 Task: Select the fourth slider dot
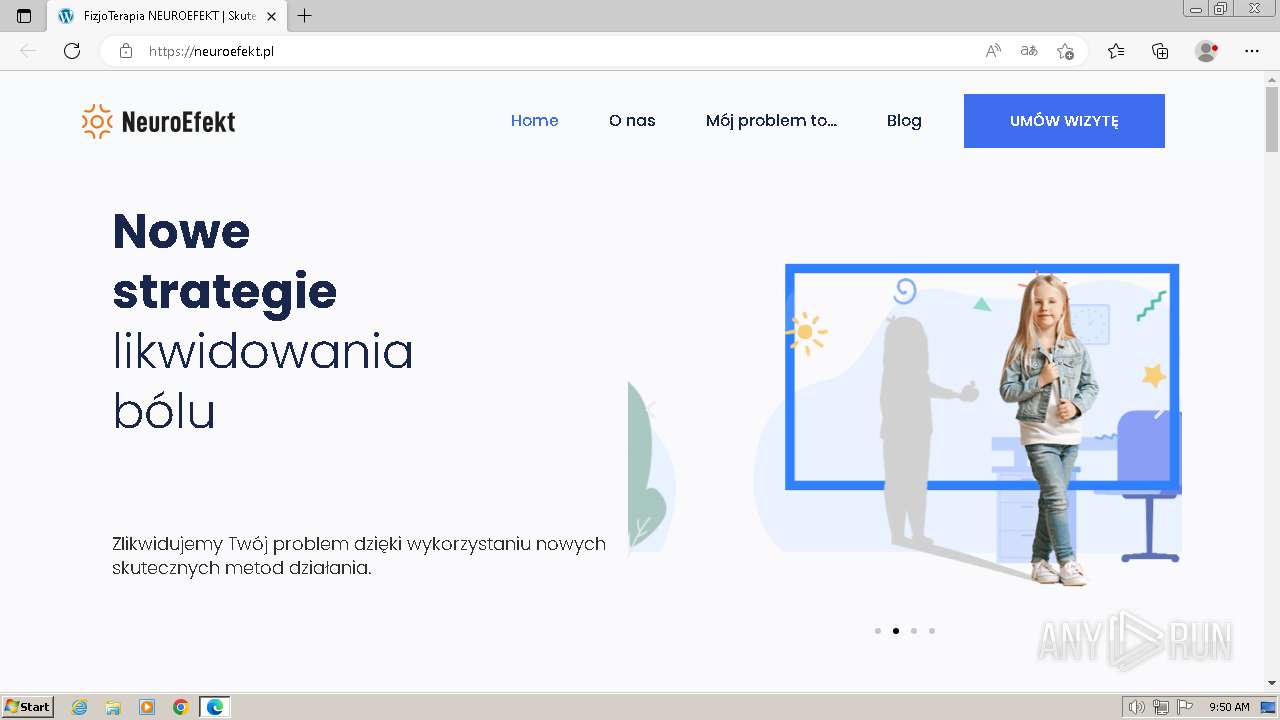click(x=932, y=631)
